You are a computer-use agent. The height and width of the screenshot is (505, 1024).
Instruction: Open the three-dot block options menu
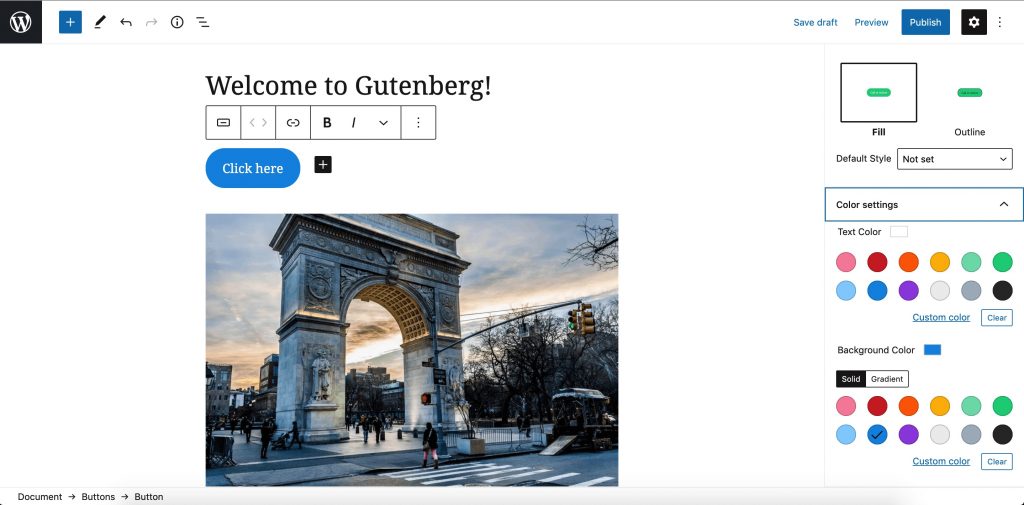(419, 122)
